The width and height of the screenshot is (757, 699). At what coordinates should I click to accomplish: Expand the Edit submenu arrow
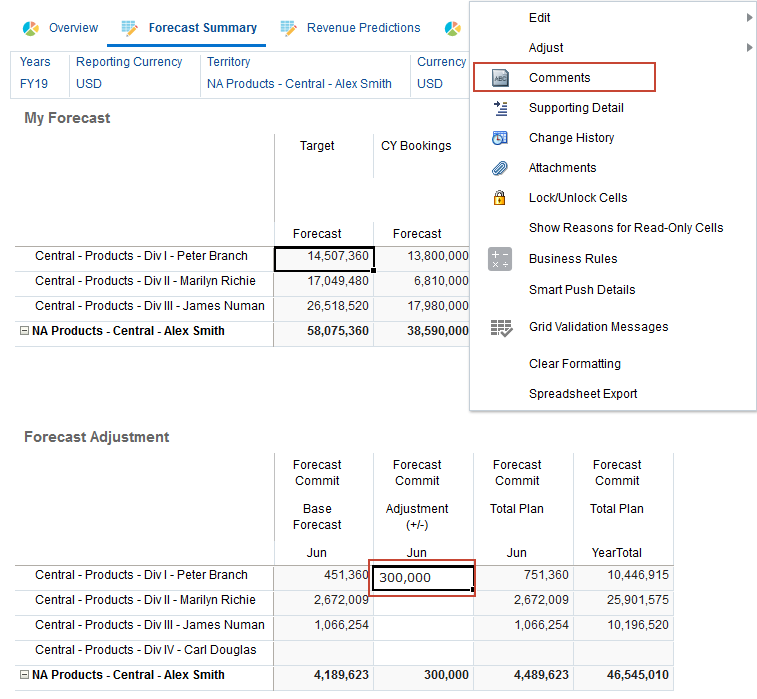point(749,18)
